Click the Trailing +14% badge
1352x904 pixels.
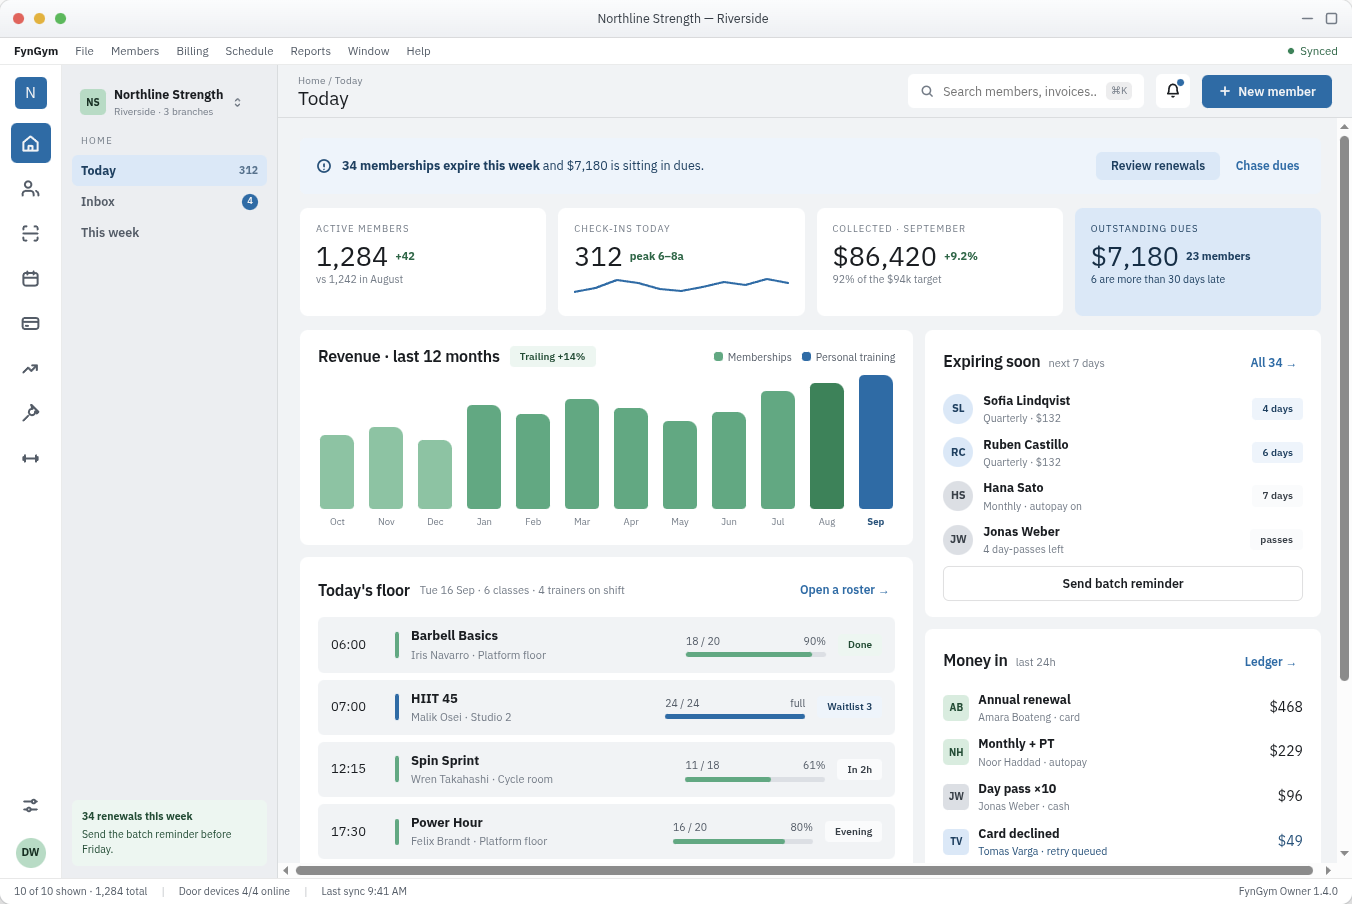pos(553,357)
